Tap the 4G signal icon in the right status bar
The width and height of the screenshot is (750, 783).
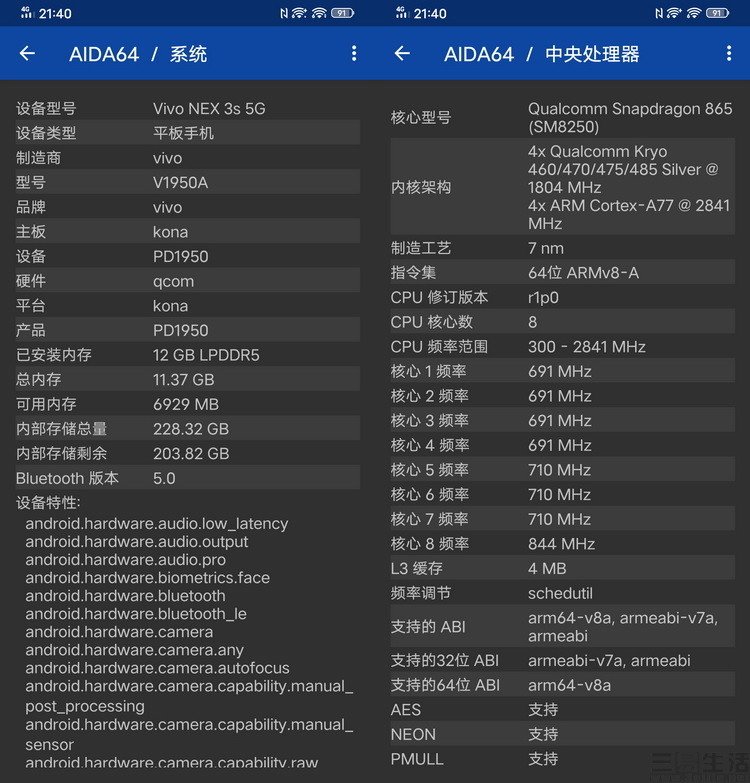[x=401, y=13]
